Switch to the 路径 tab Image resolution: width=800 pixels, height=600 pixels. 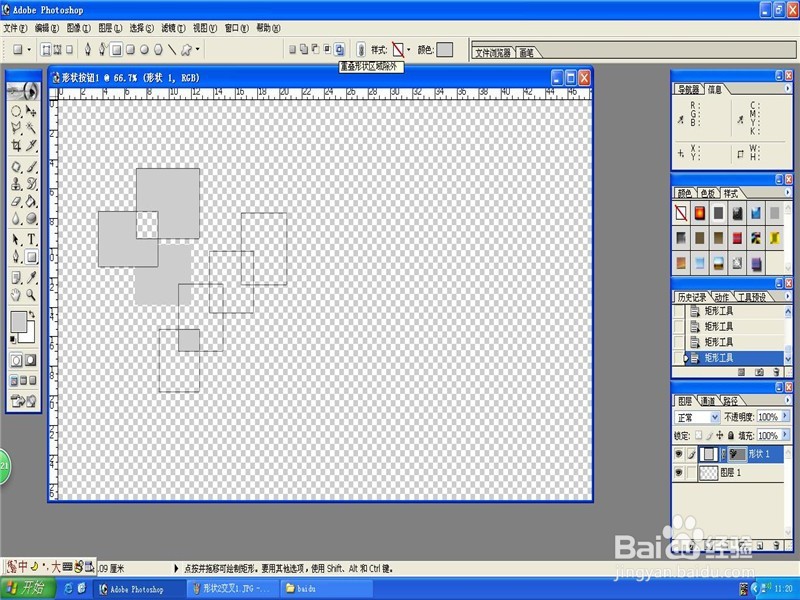[730, 401]
